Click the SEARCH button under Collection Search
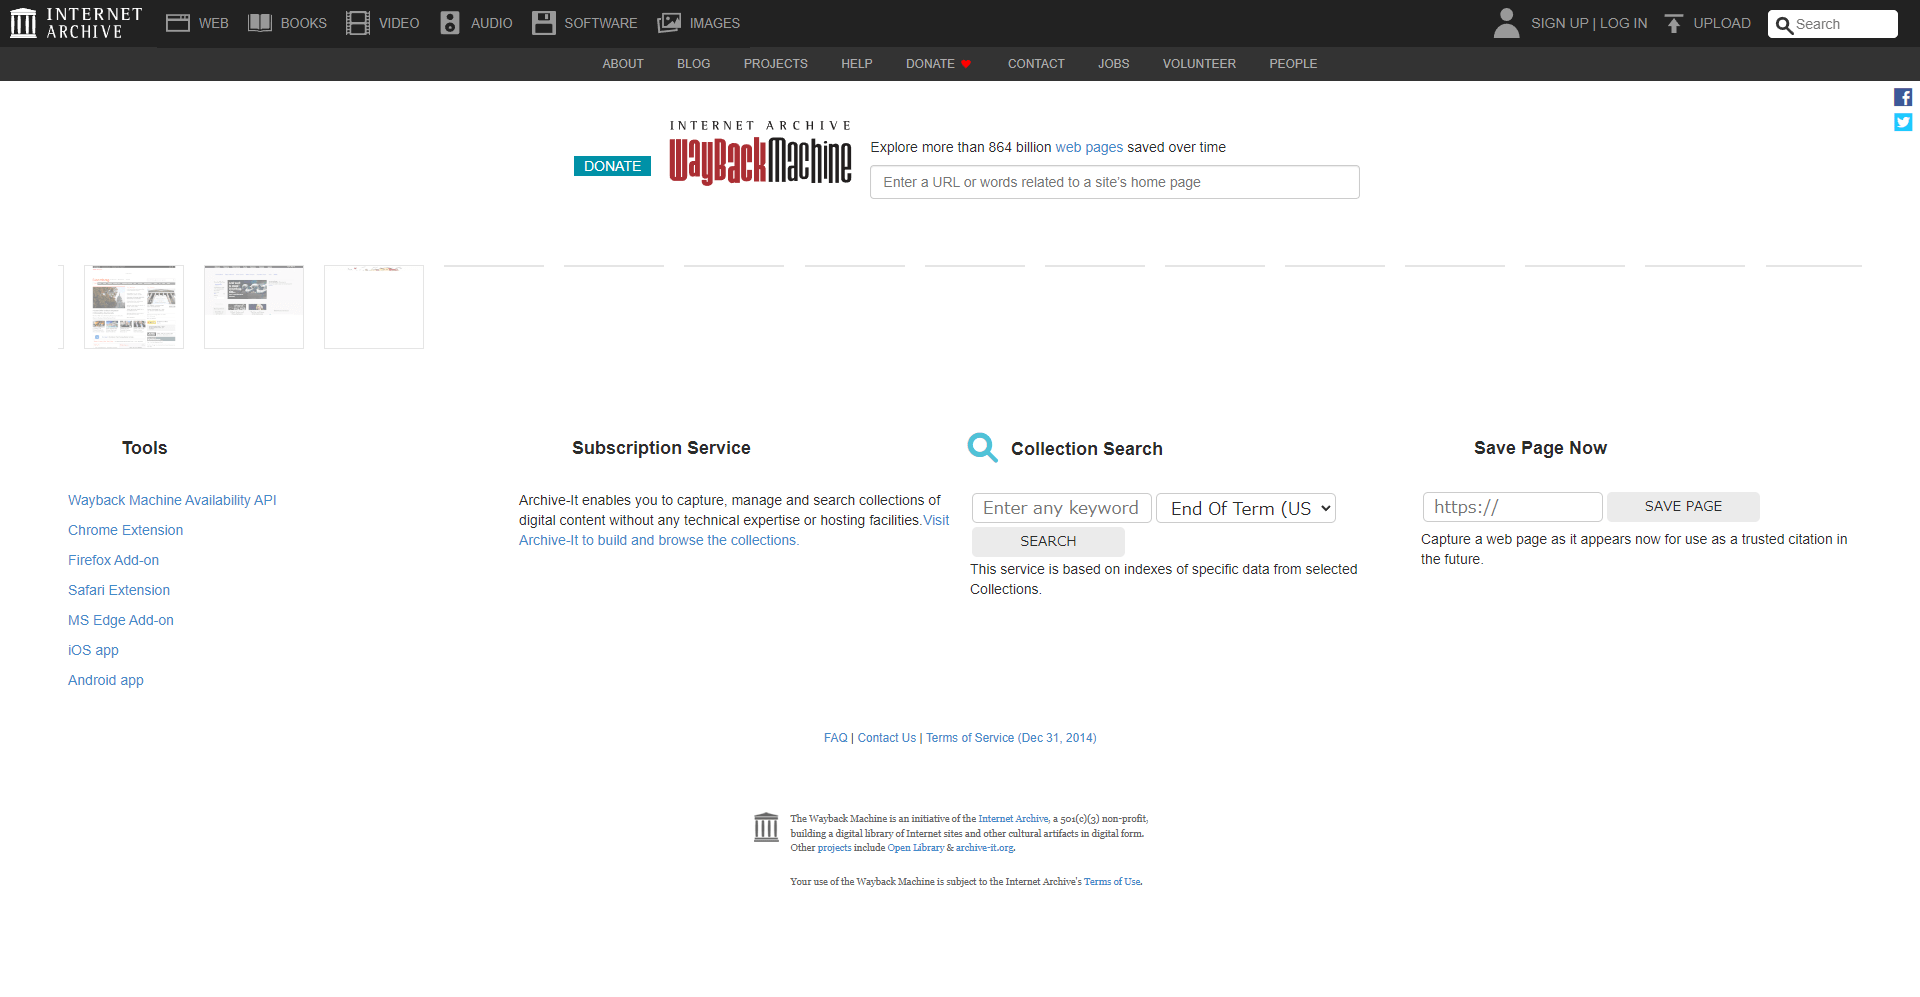This screenshot has width=1920, height=997. pos(1048,541)
